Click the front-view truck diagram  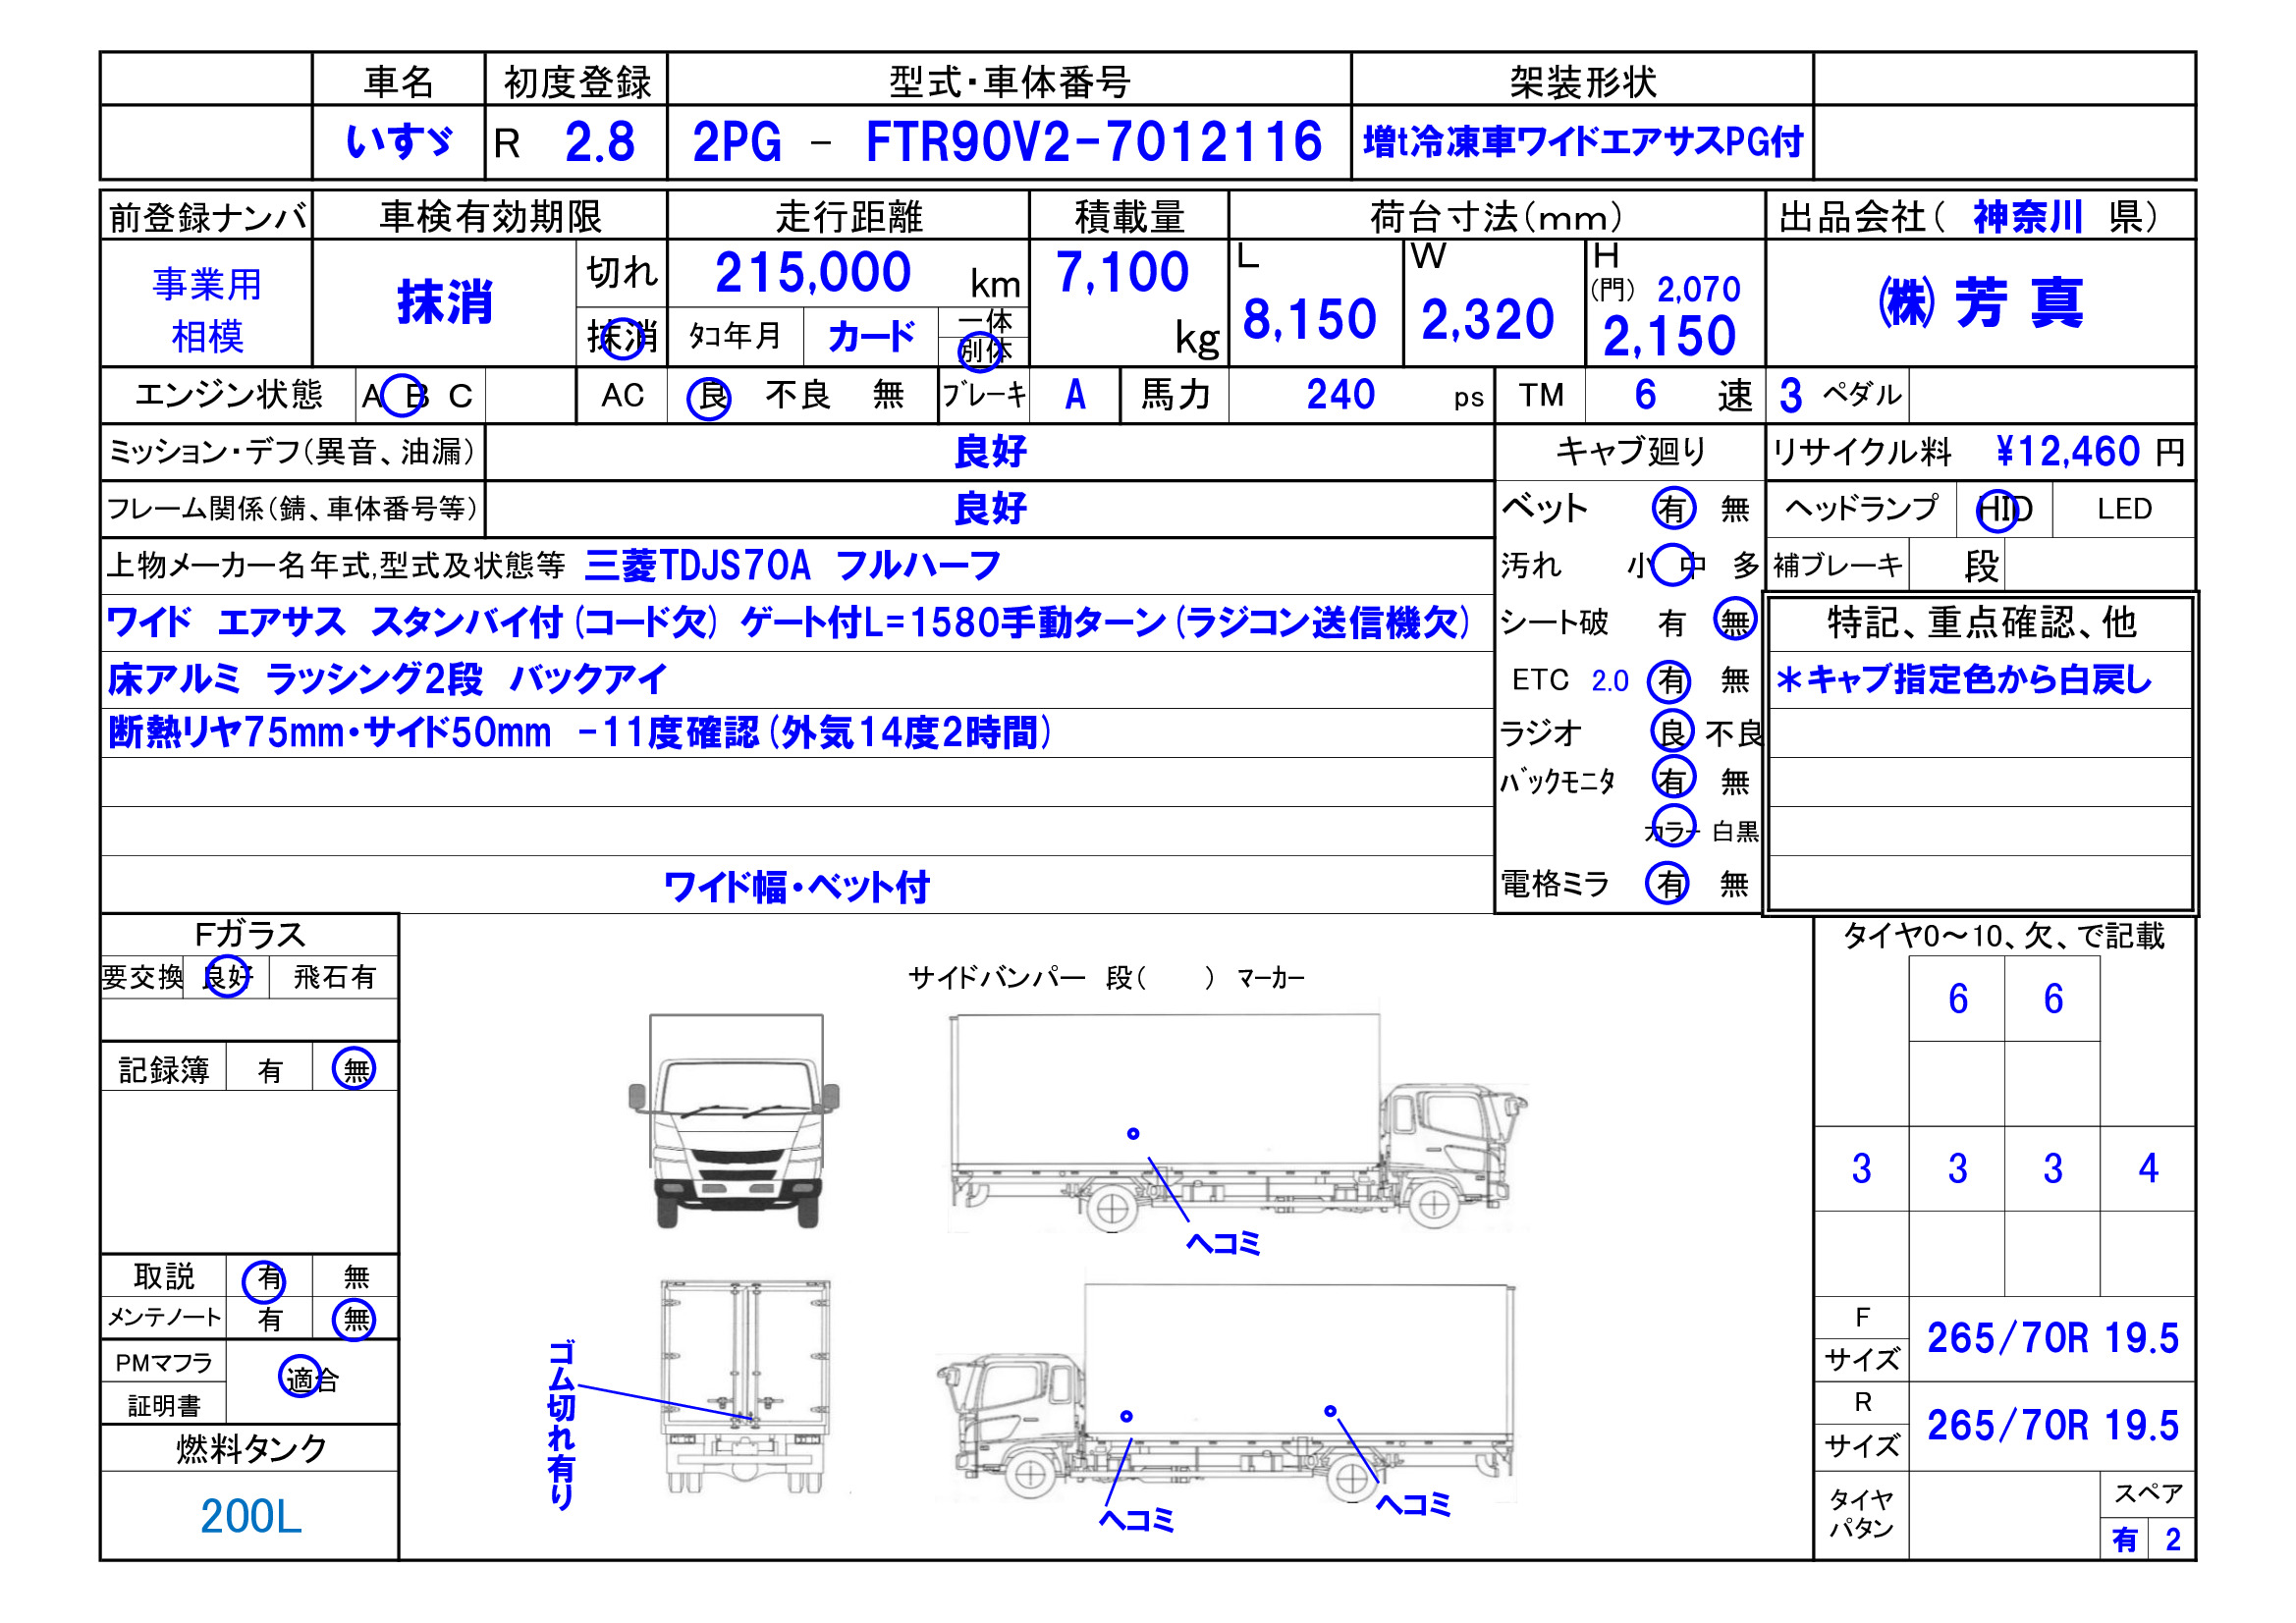coord(735,1130)
